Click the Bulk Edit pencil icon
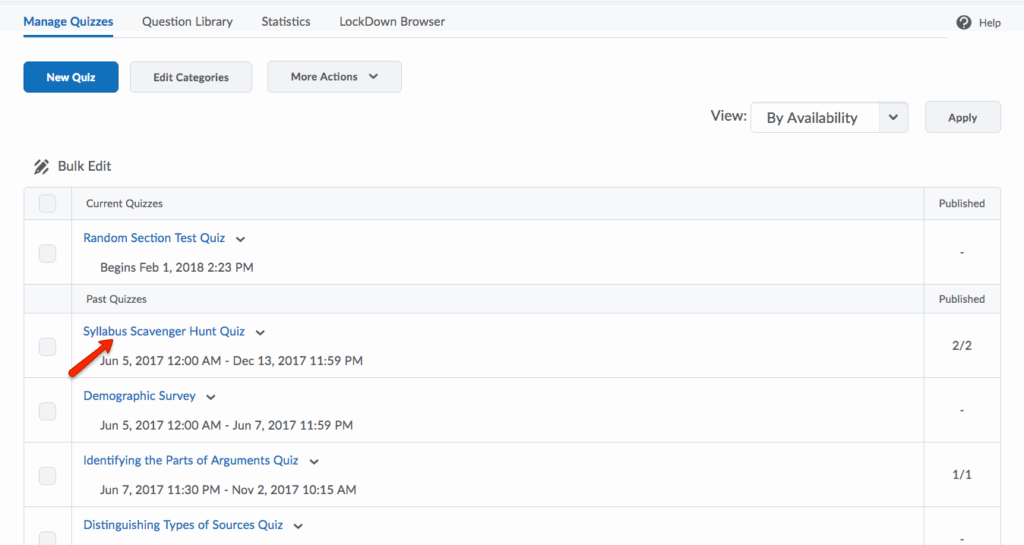This screenshot has width=1024, height=545. [41, 167]
